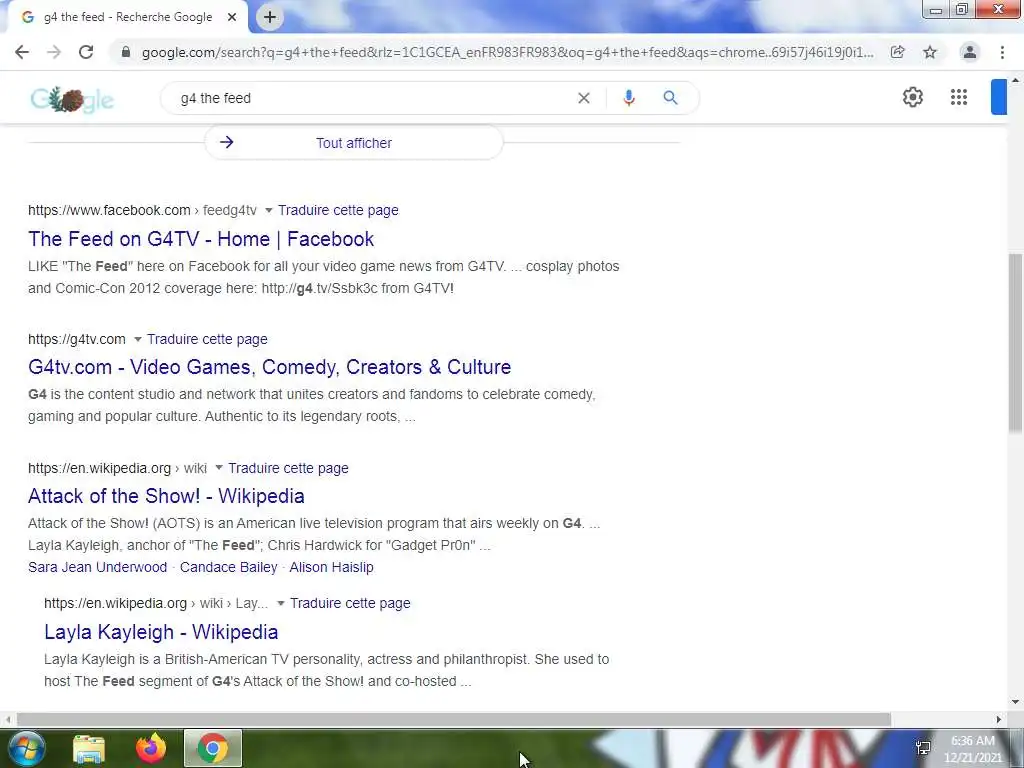Image resolution: width=1024 pixels, height=768 pixels.
Task: Click scroll-right arrow of horizontal scrollbar
Action: [999, 719]
